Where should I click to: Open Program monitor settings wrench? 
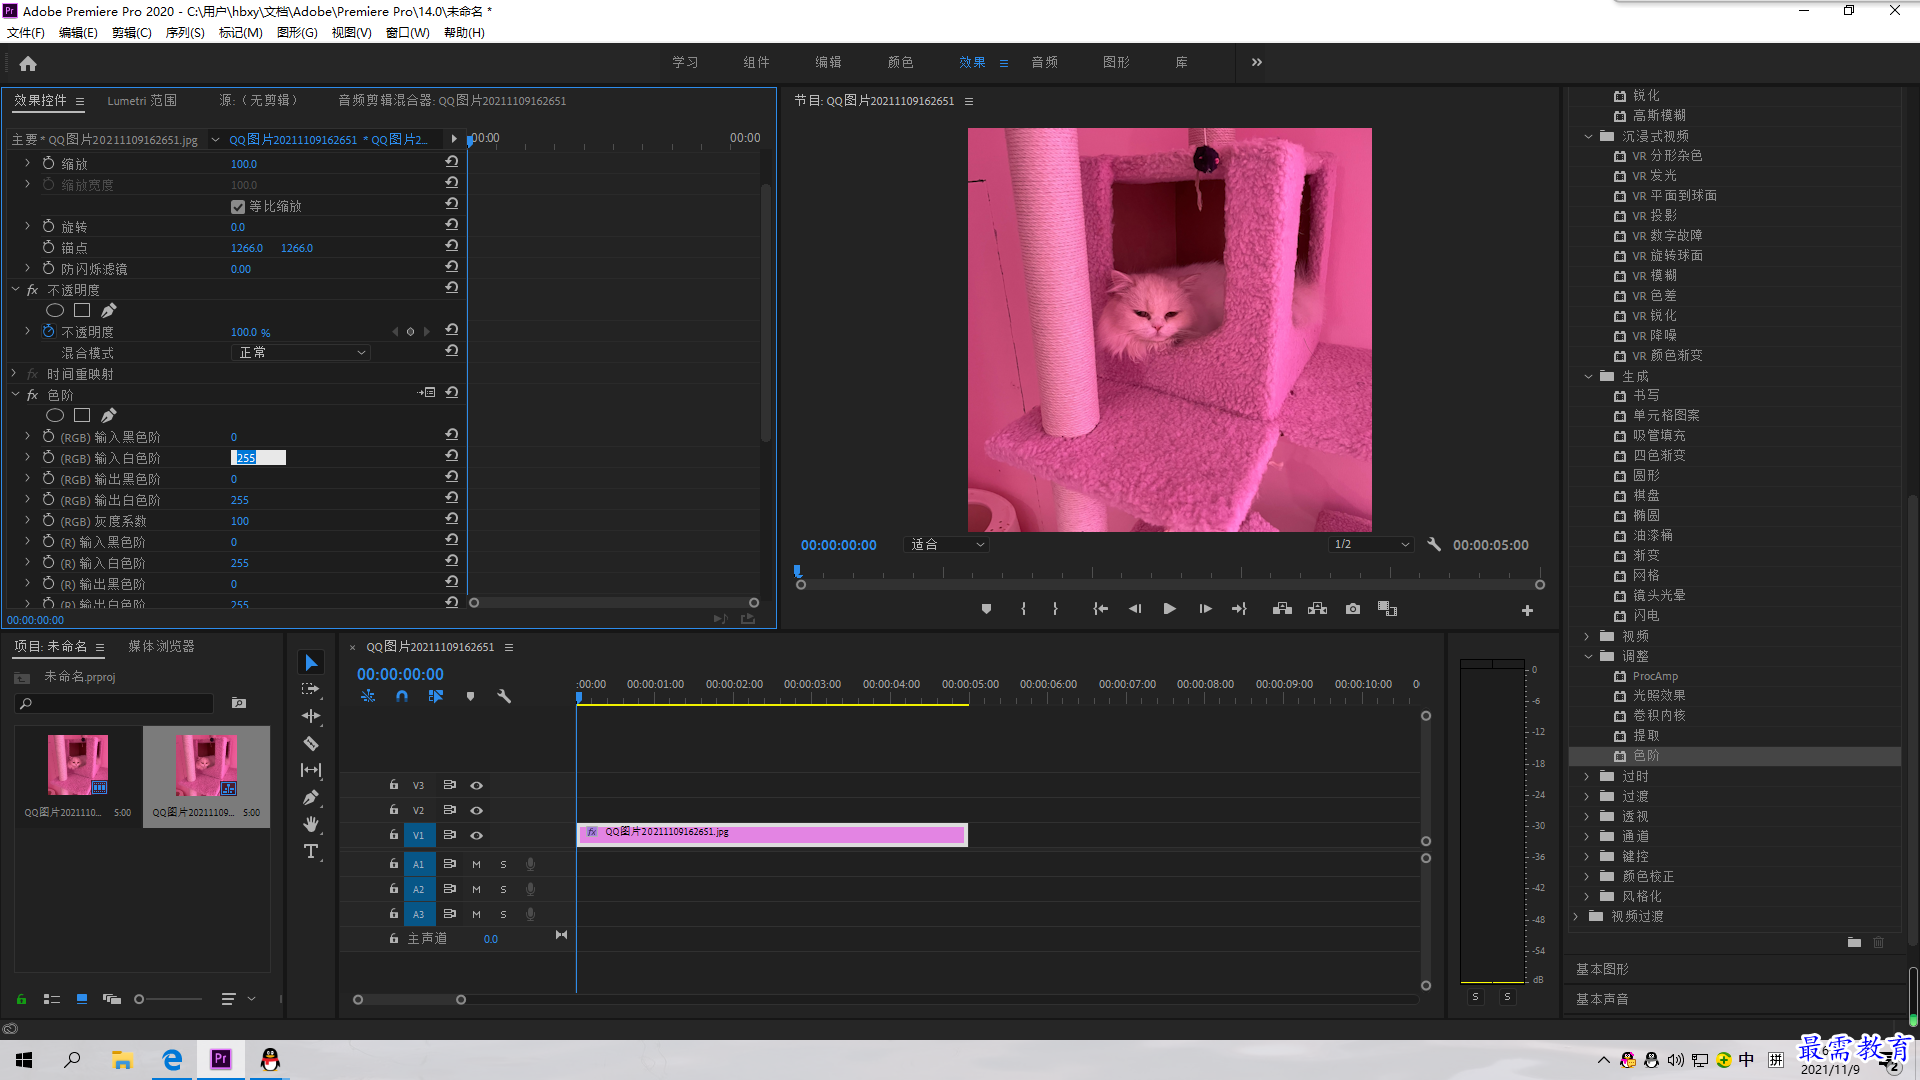click(1434, 545)
